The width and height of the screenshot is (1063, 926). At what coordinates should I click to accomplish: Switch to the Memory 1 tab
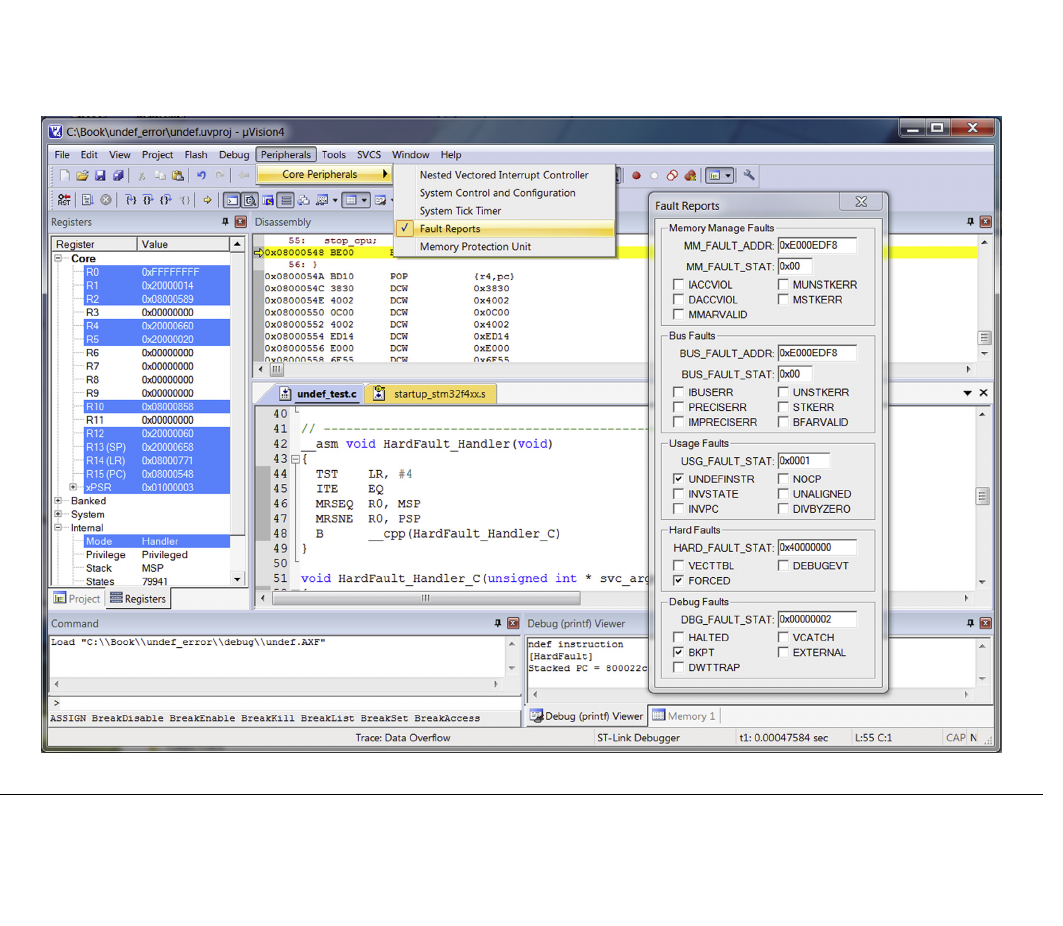pos(684,716)
